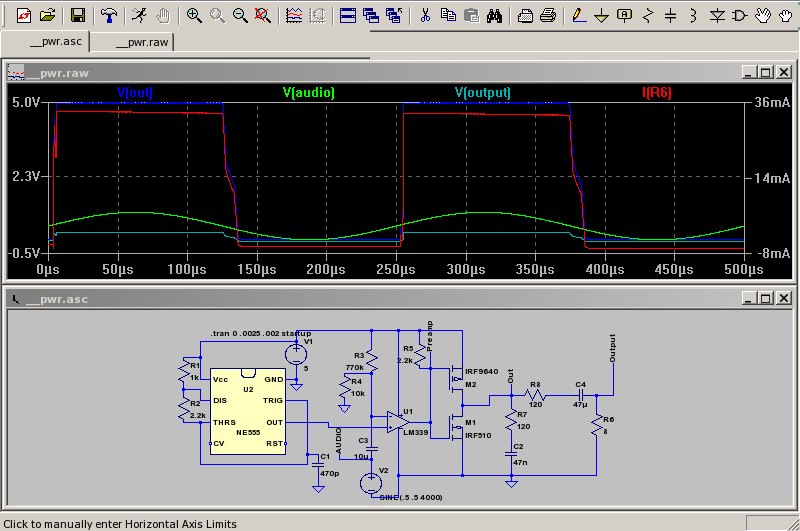800x531 pixels.
Task: Click the C4 47µ capacitor value
Action: [581, 404]
